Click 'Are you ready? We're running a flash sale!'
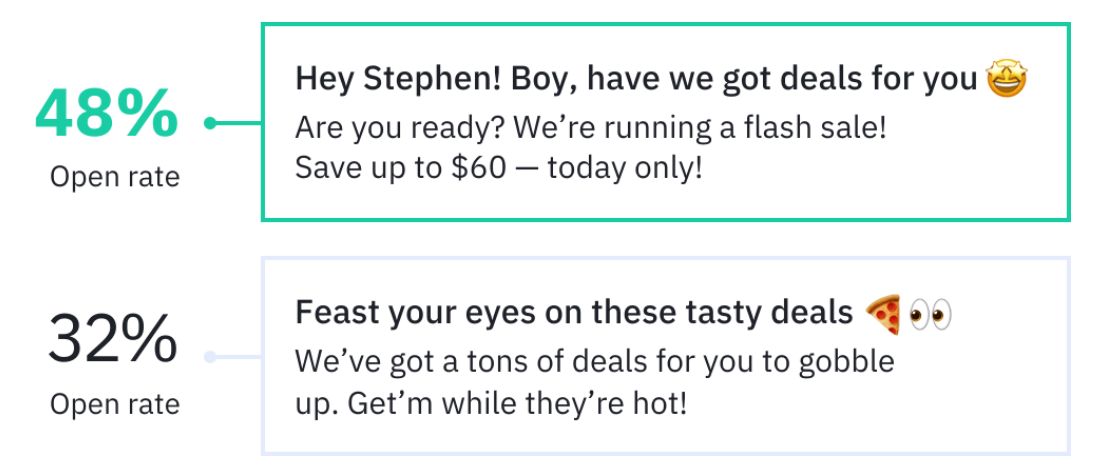Viewport: 1098px width, 475px height. (x=591, y=128)
